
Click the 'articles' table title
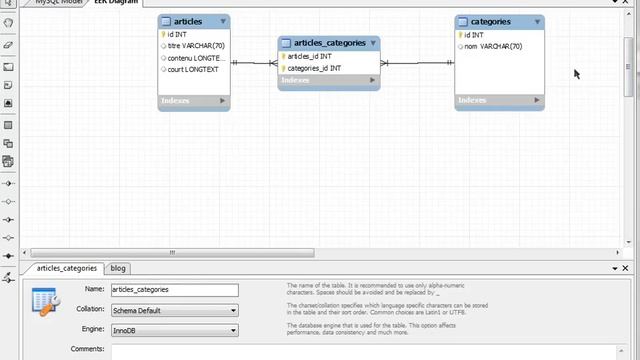[188, 22]
